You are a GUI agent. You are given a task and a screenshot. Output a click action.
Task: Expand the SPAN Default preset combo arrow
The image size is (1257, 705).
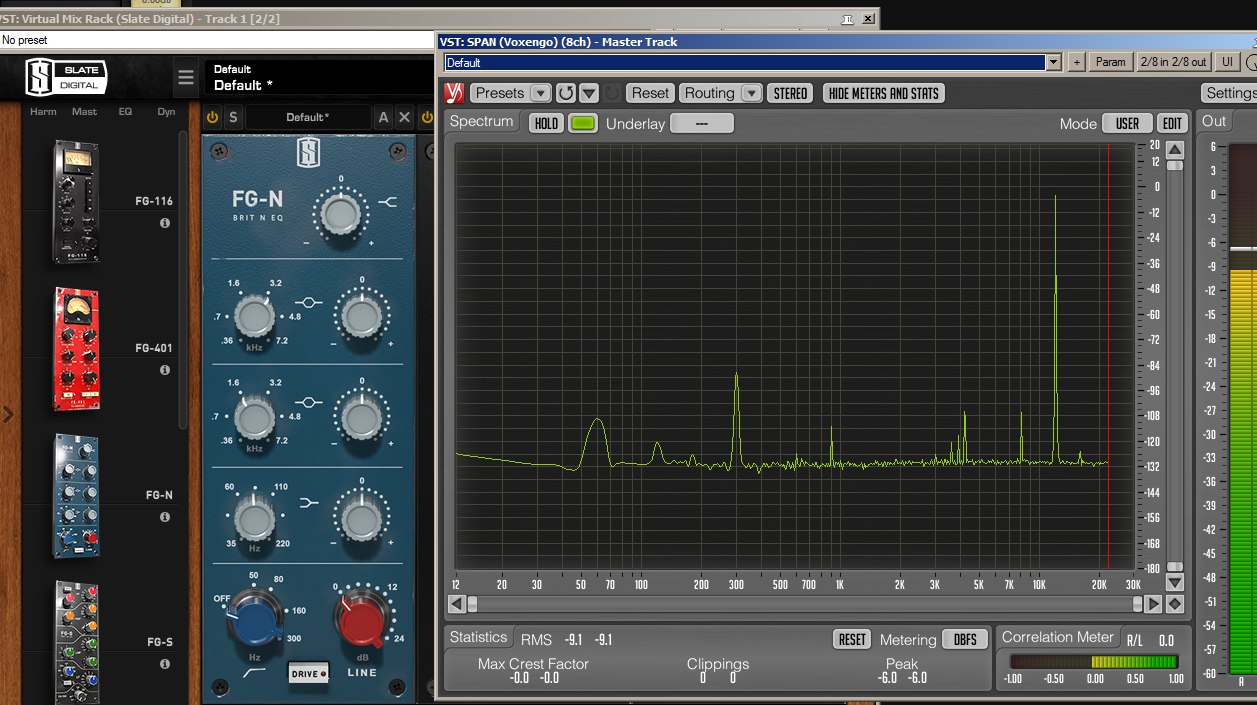coord(1052,62)
